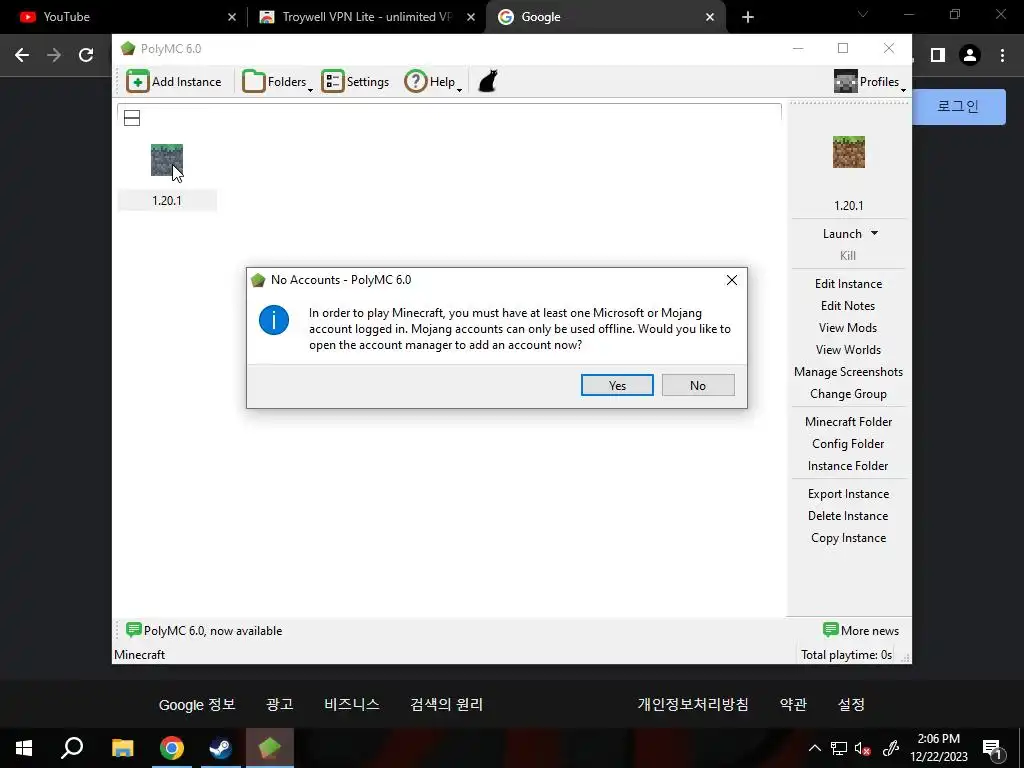This screenshot has height=768, width=1024.
Task: Click Yes in the No Accounts dialog
Action: click(617, 385)
